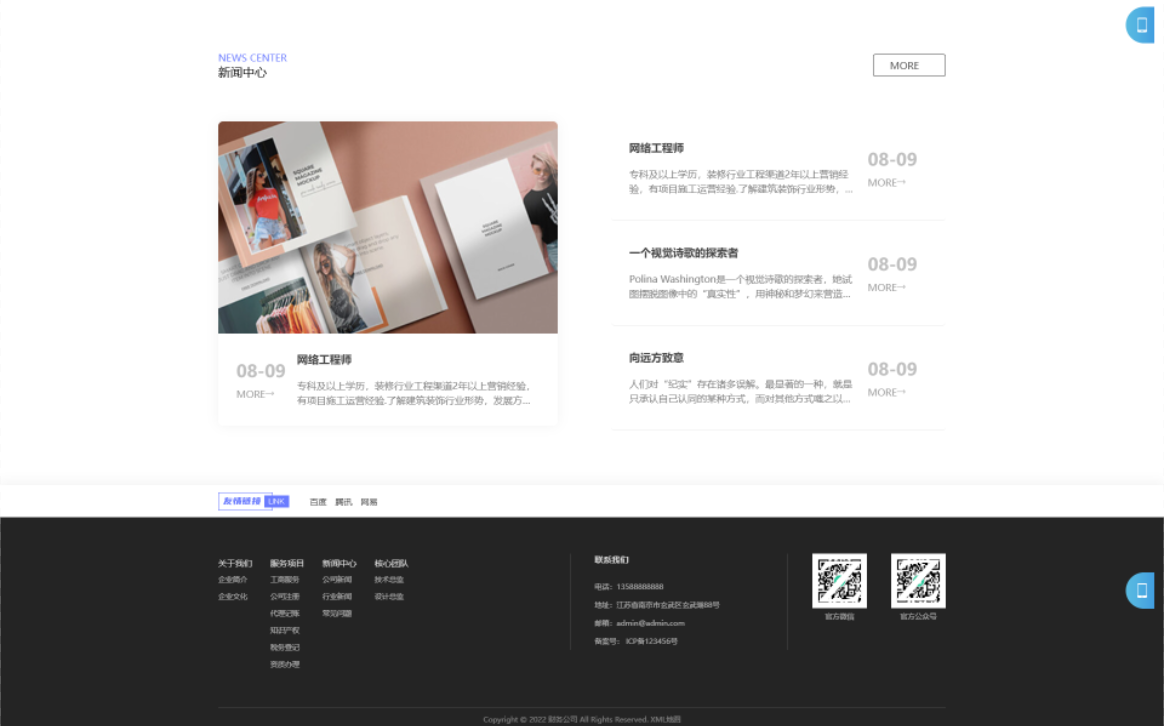
Task: Click the 官方公众号 QR code image
Action: 916,583
